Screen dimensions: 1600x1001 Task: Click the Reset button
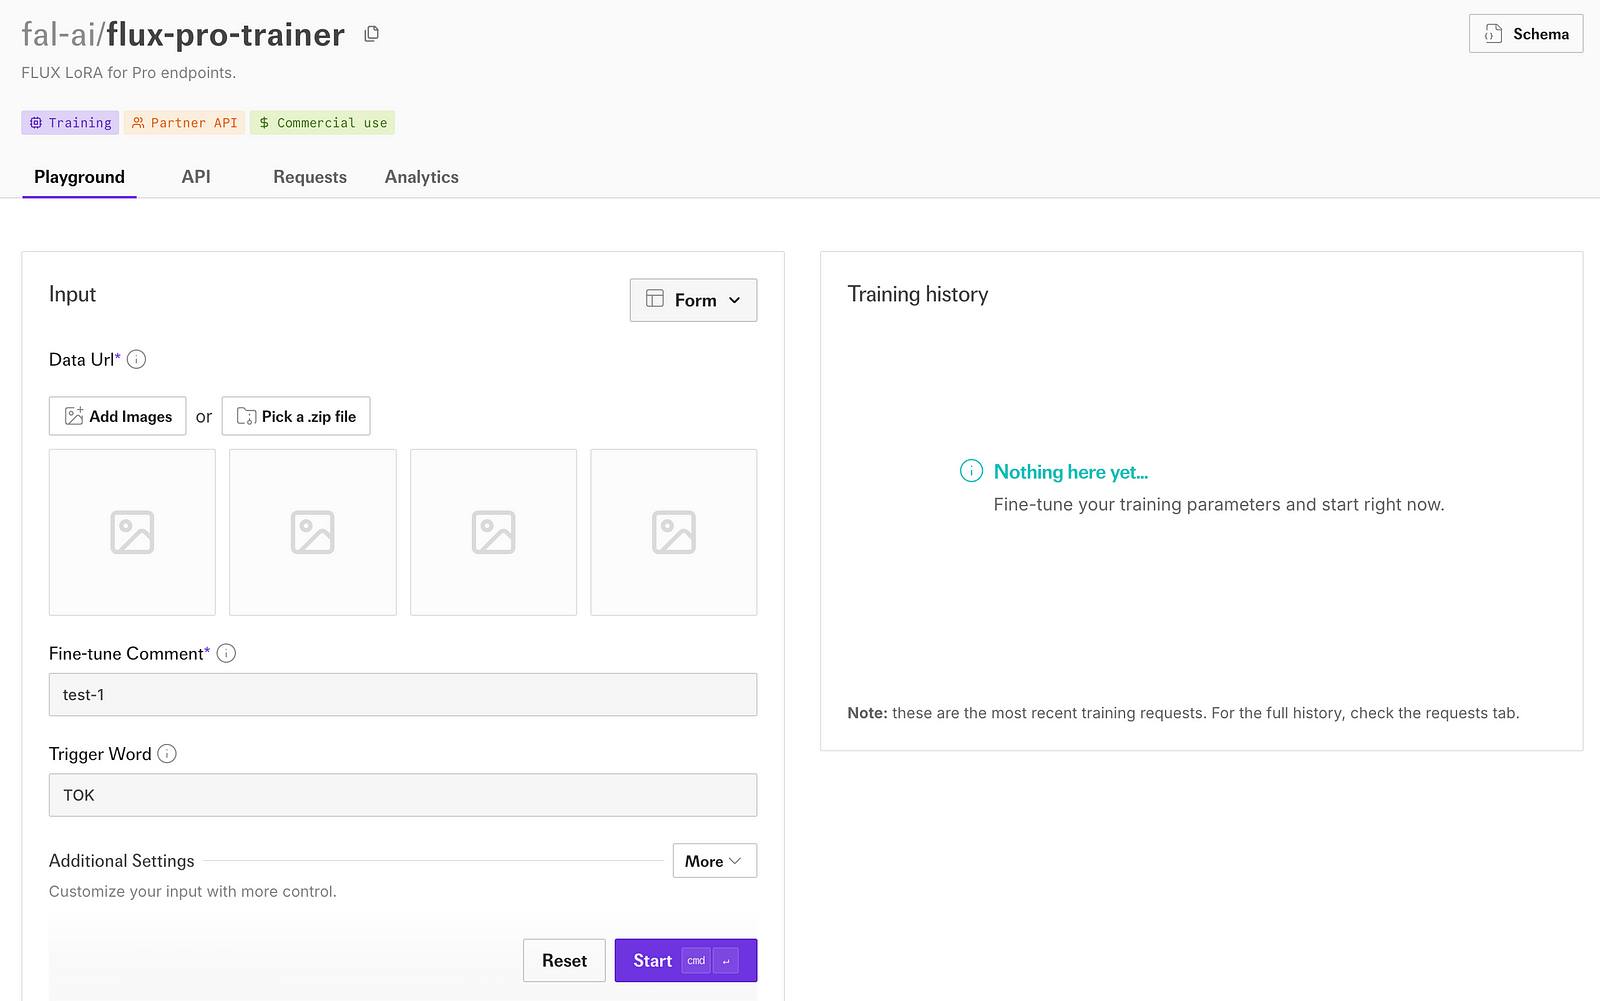click(564, 961)
